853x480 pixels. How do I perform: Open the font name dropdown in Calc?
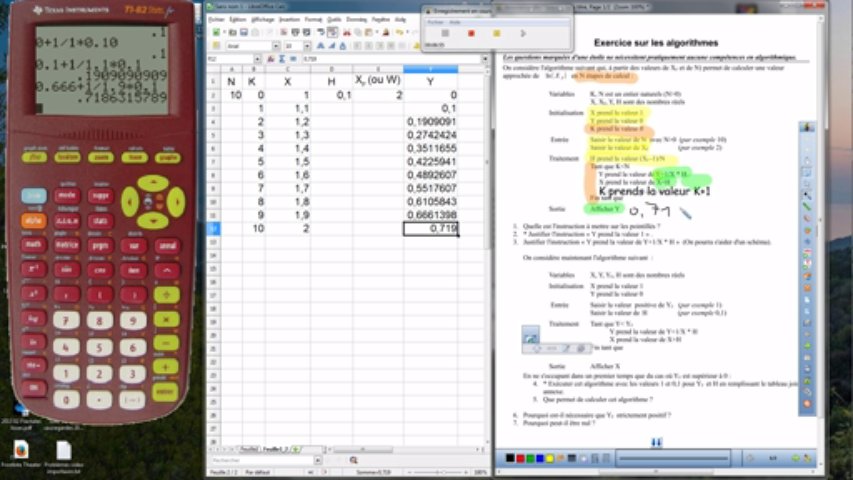(276, 46)
